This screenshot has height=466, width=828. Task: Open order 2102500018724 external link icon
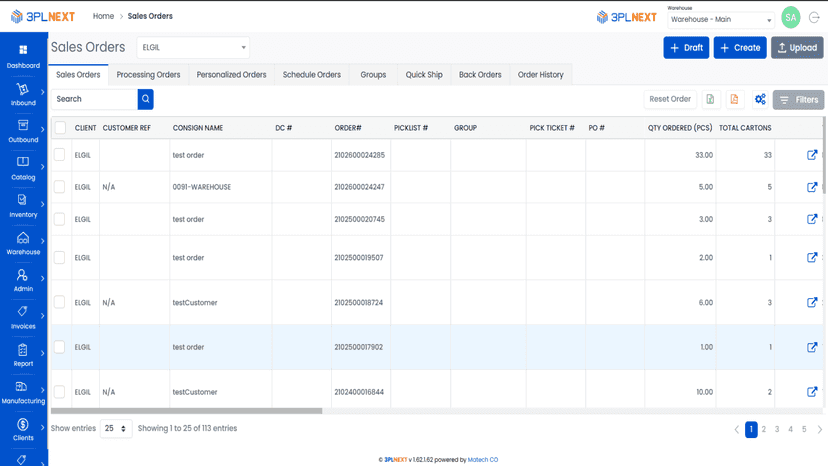(812, 302)
